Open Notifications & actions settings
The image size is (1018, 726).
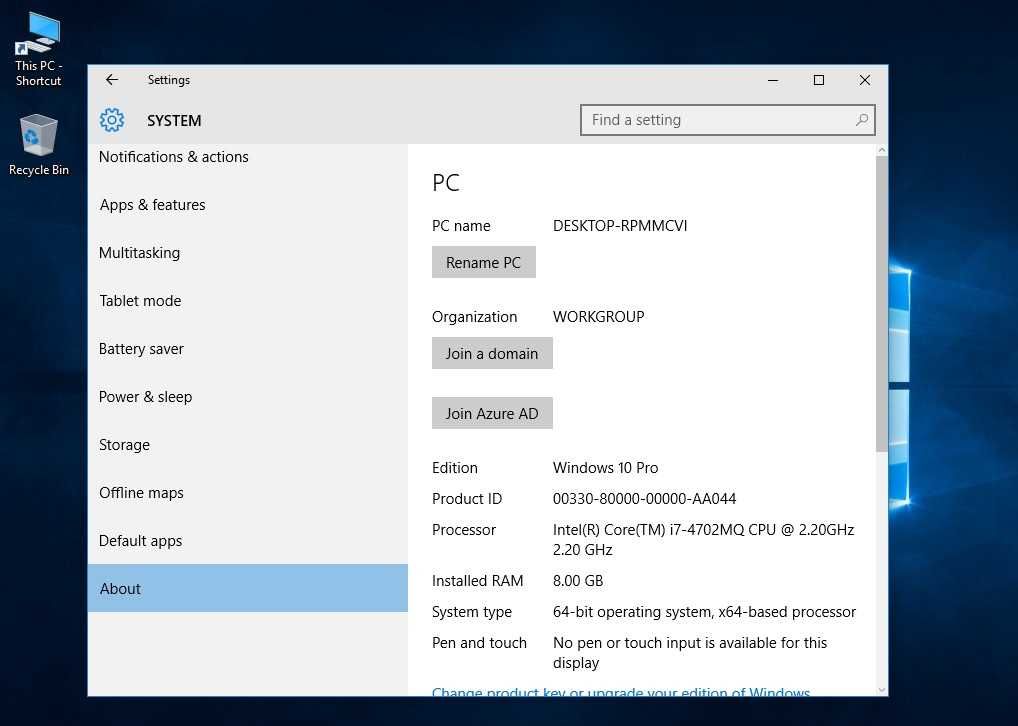(x=247, y=157)
